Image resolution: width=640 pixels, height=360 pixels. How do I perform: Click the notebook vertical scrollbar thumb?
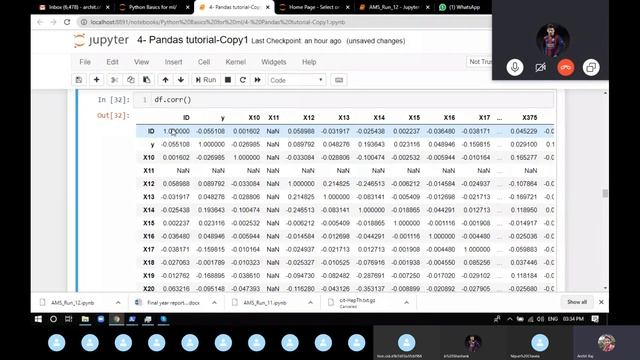click(605, 193)
